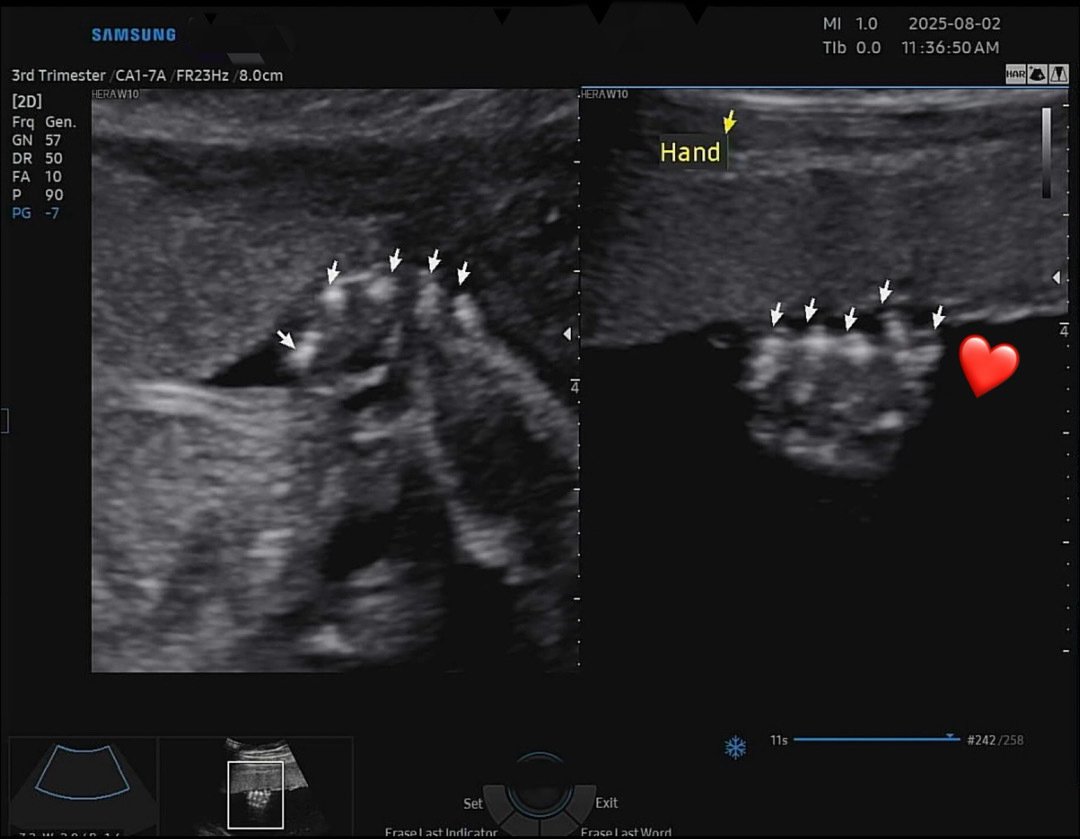This screenshot has width=1080, height=839.
Task: Click the red heart sticker
Action: point(989,365)
